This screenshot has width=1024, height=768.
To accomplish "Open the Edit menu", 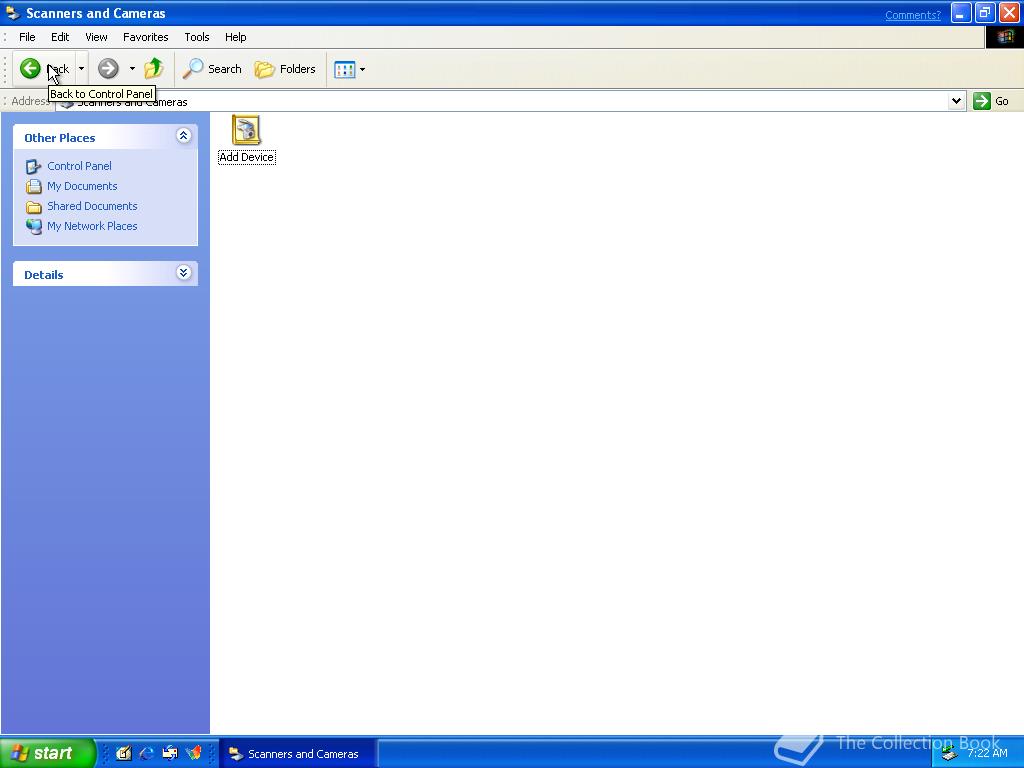I will pyautogui.click(x=60, y=37).
